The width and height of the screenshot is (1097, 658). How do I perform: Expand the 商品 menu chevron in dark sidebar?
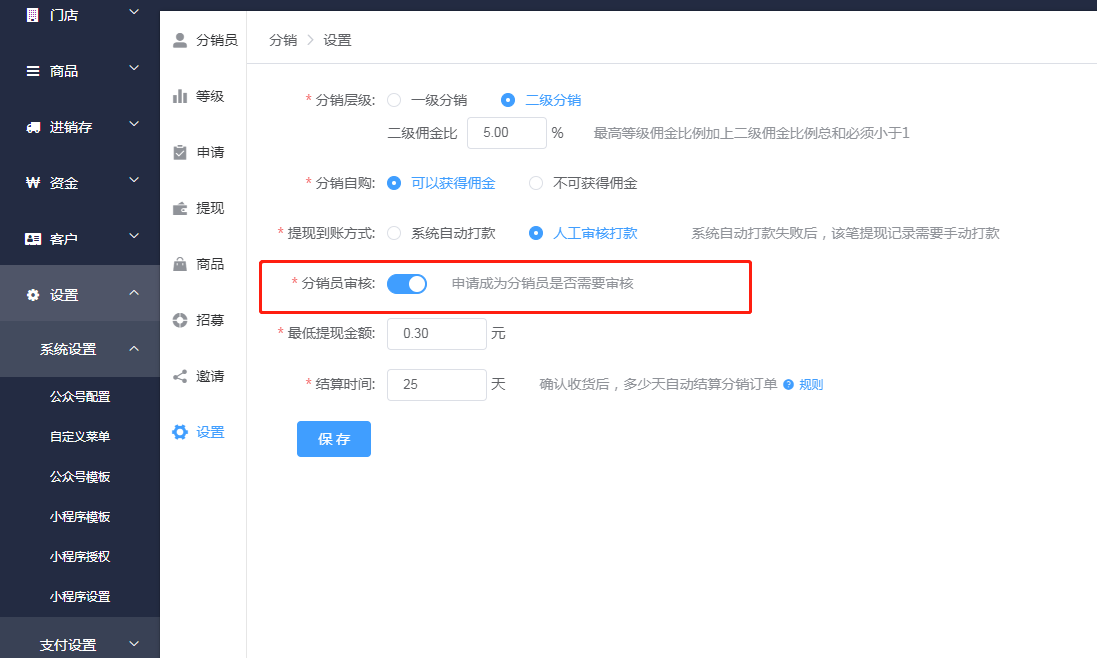coord(134,69)
